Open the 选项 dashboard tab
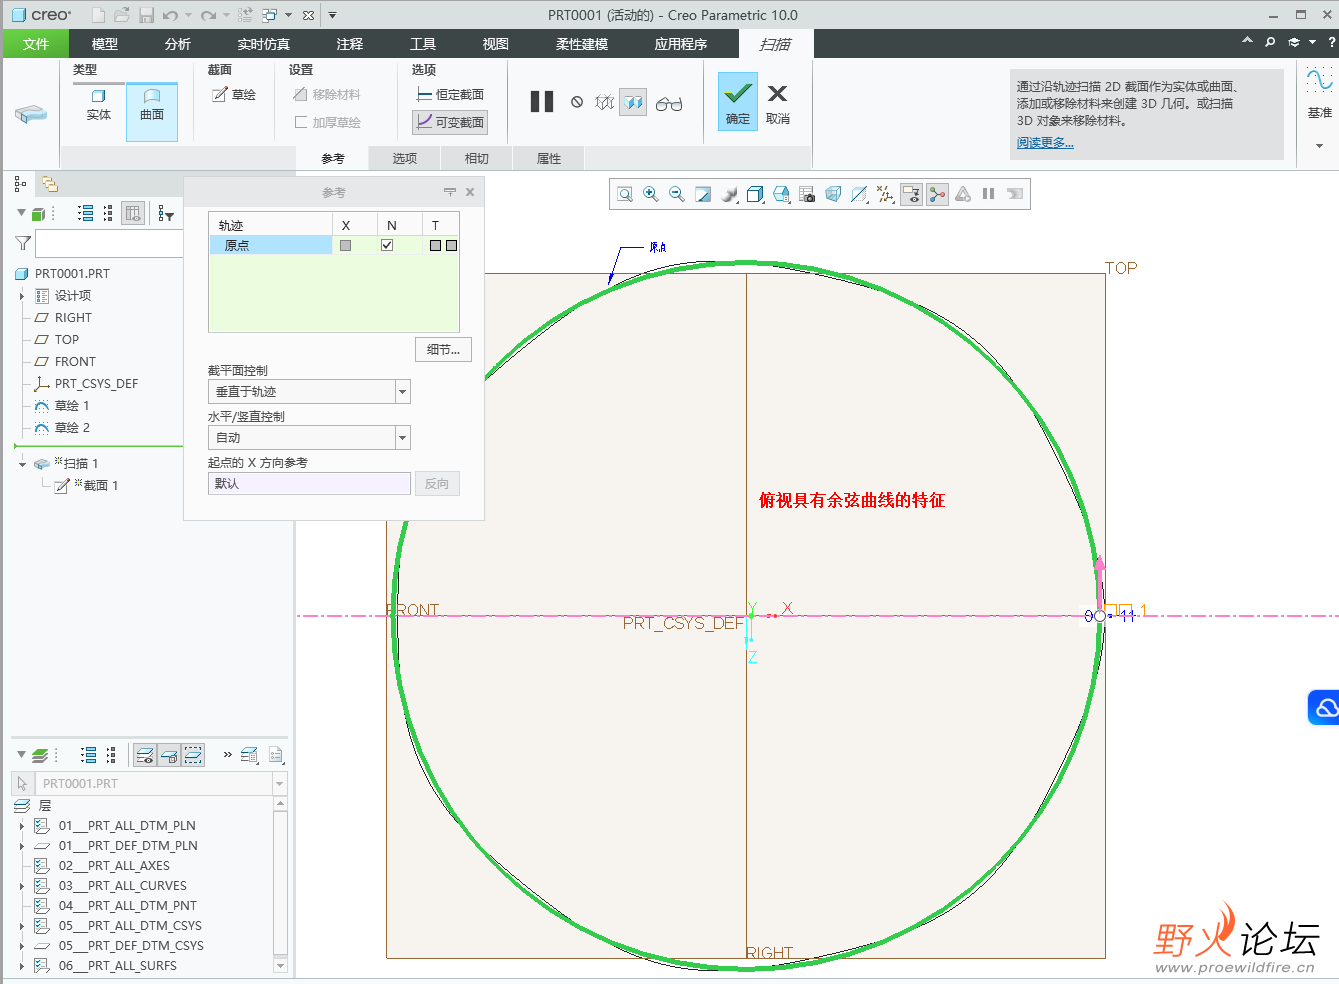 pyautogui.click(x=405, y=158)
